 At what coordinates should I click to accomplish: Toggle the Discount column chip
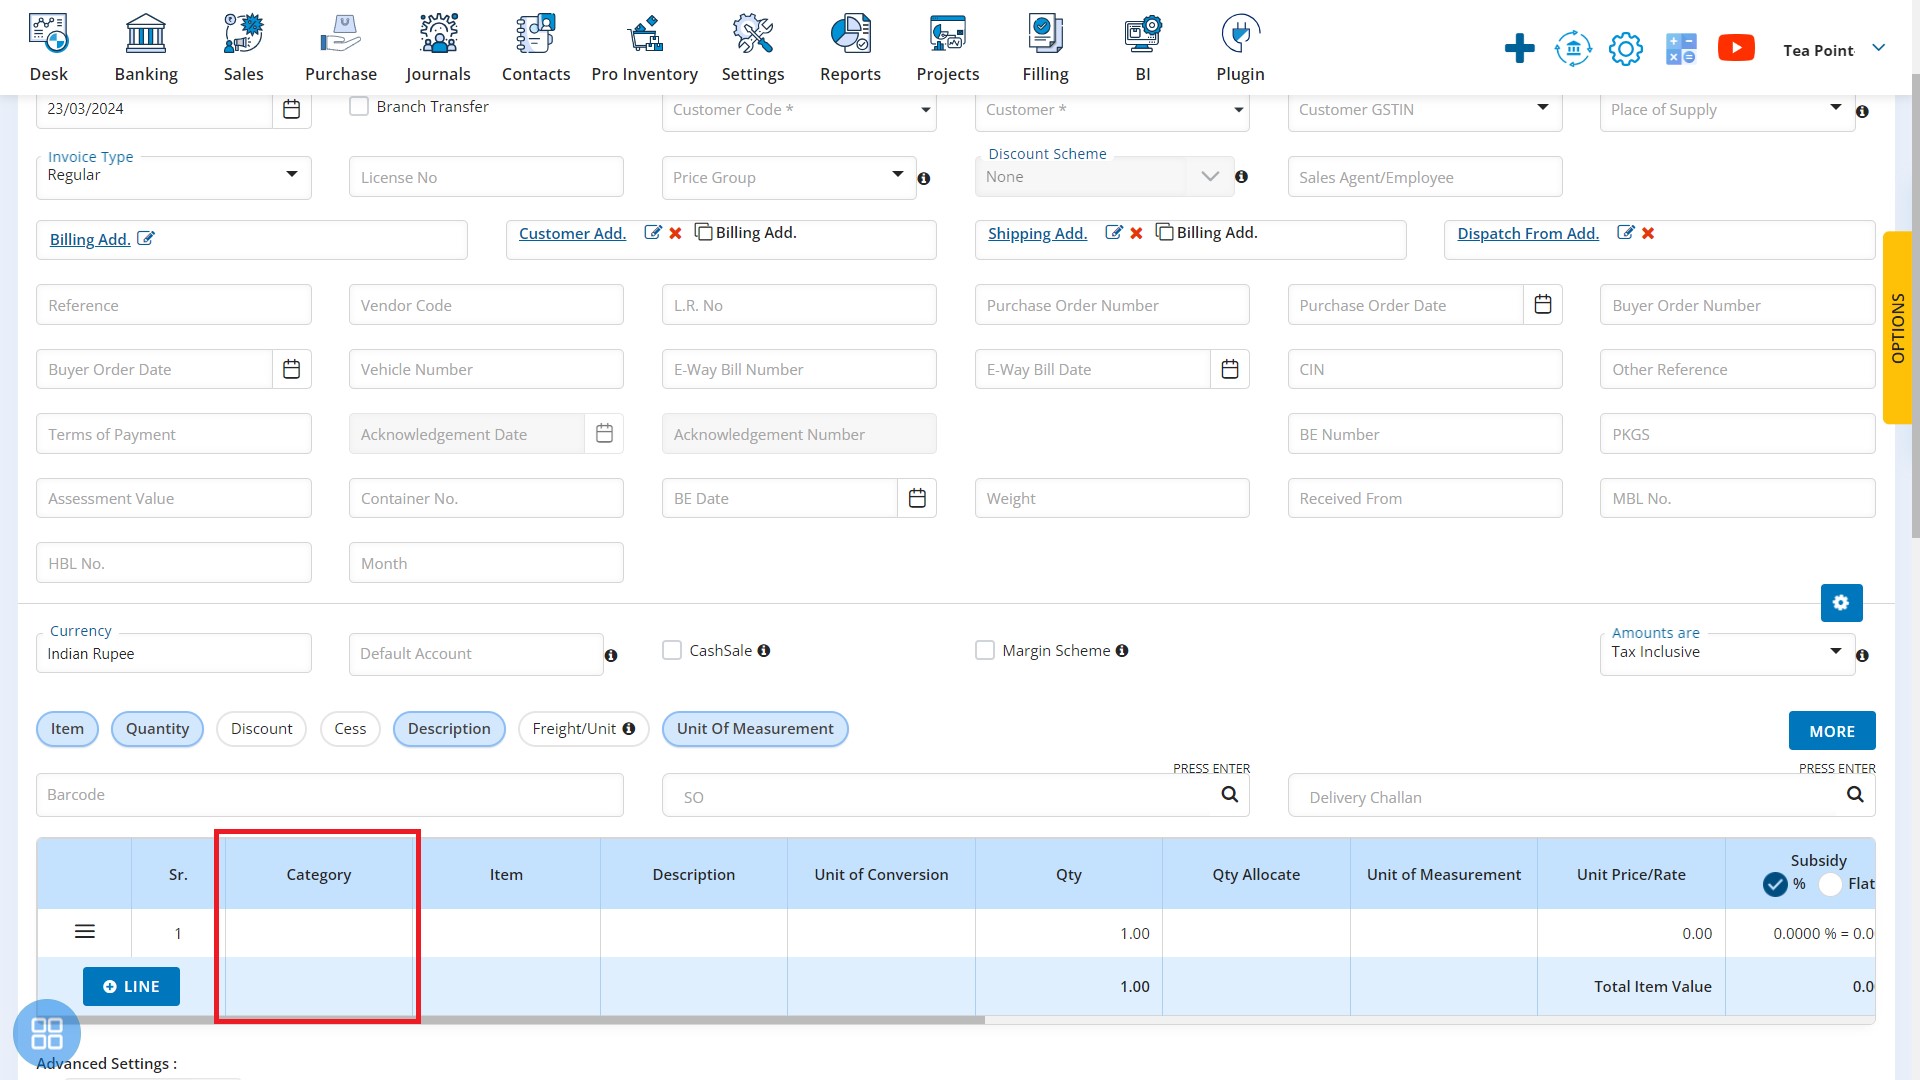[261, 729]
